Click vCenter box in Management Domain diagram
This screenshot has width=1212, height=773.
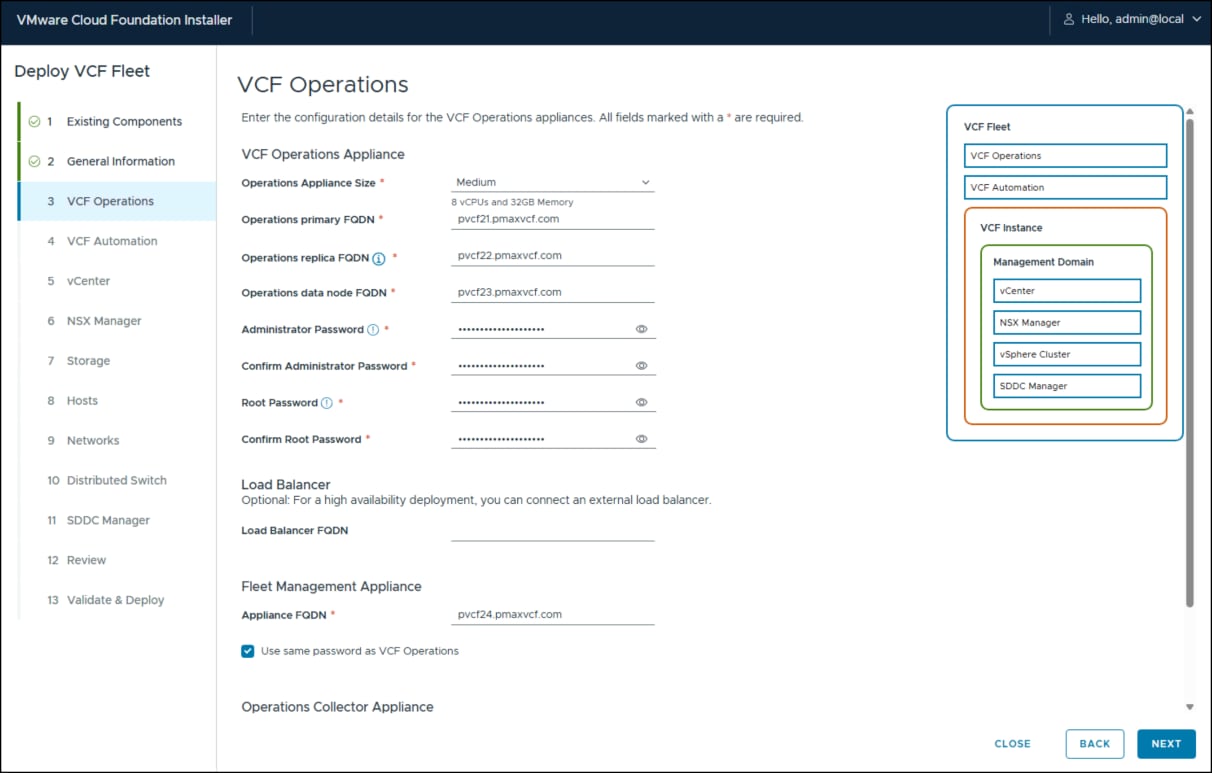[1067, 291]
